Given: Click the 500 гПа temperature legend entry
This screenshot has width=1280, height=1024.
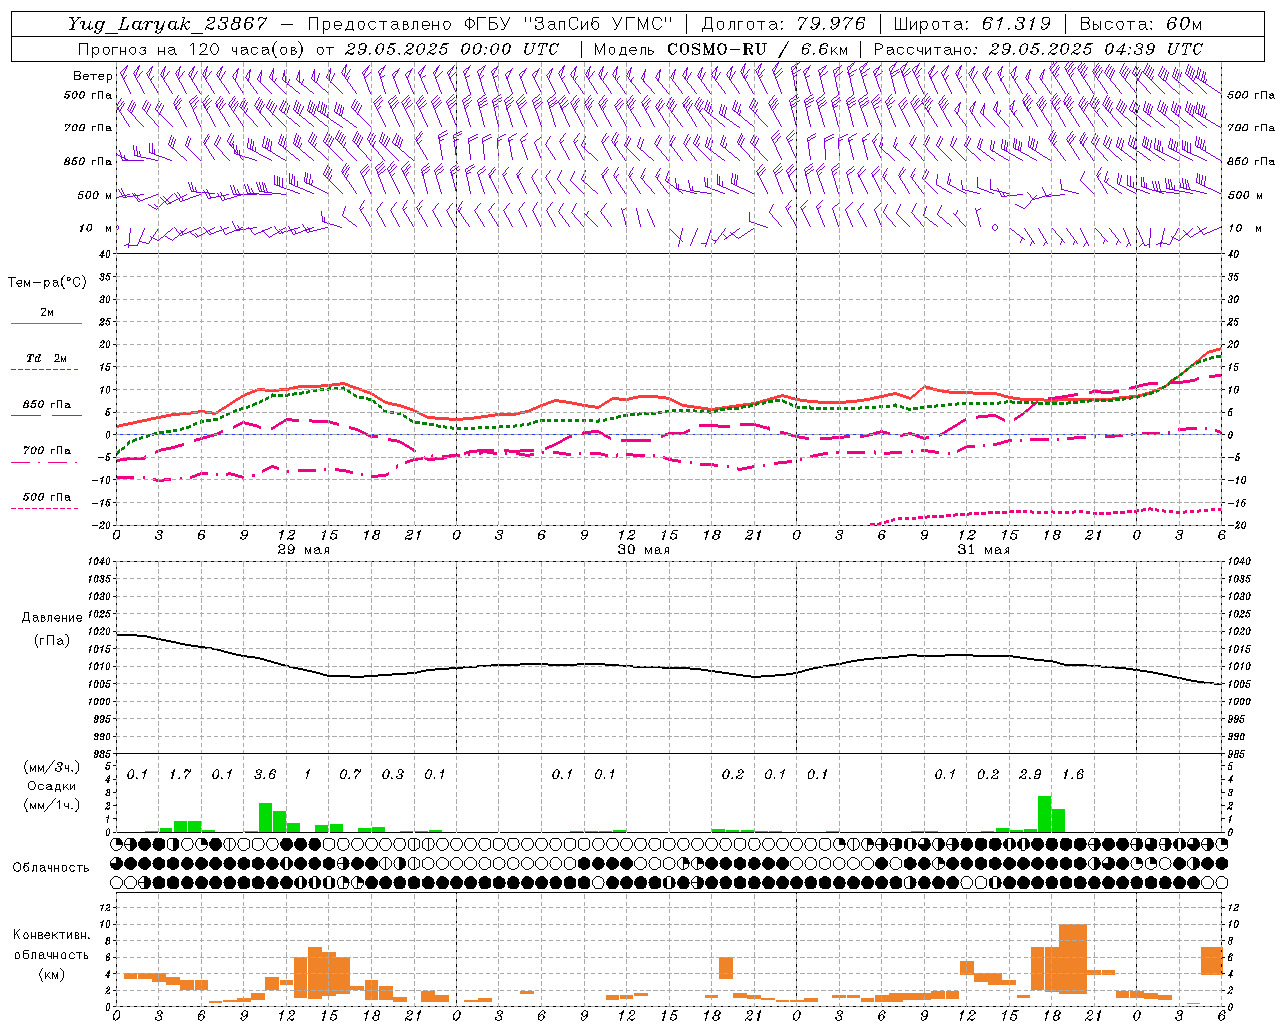Looking at the screenshot, I should pos(46,497).
